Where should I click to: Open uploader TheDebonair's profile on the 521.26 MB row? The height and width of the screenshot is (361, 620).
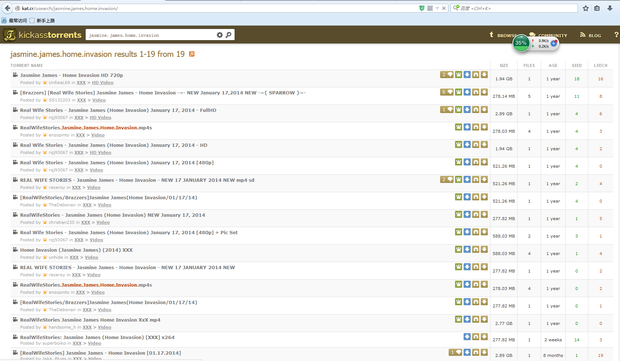tap(64, 205)
